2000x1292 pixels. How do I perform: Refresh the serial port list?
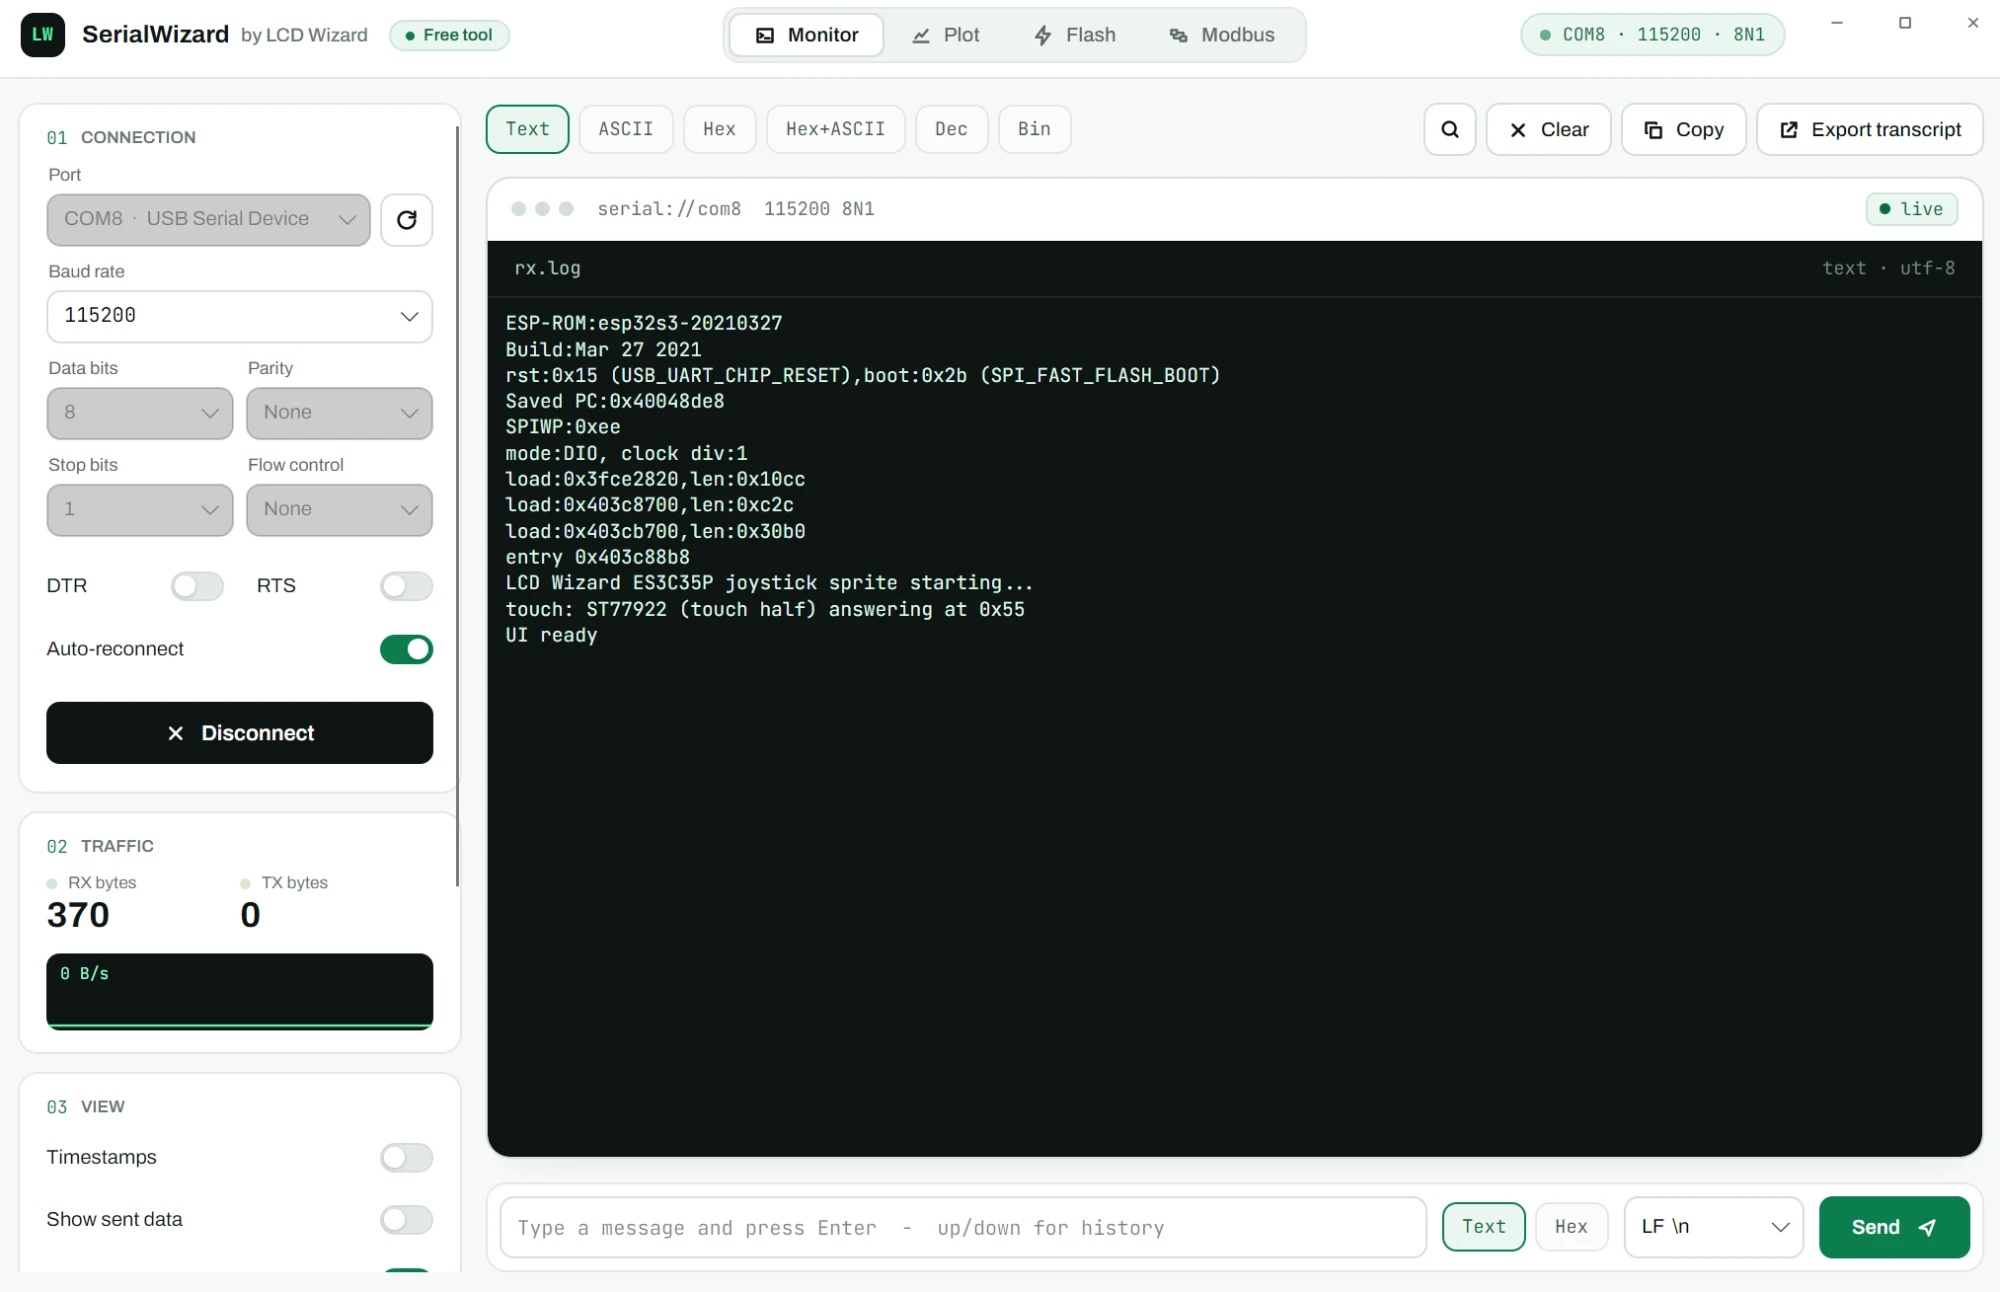(406, 220)
